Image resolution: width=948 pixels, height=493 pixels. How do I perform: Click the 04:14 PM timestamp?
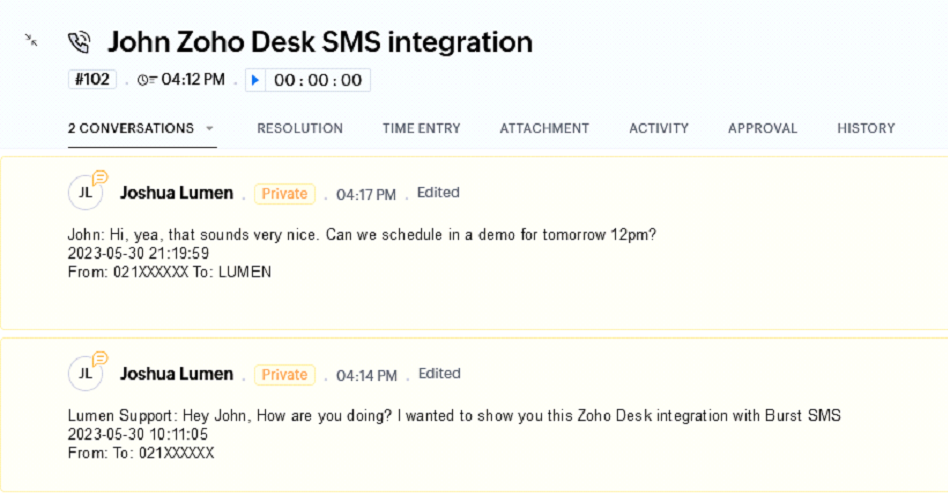click(366, 376)
